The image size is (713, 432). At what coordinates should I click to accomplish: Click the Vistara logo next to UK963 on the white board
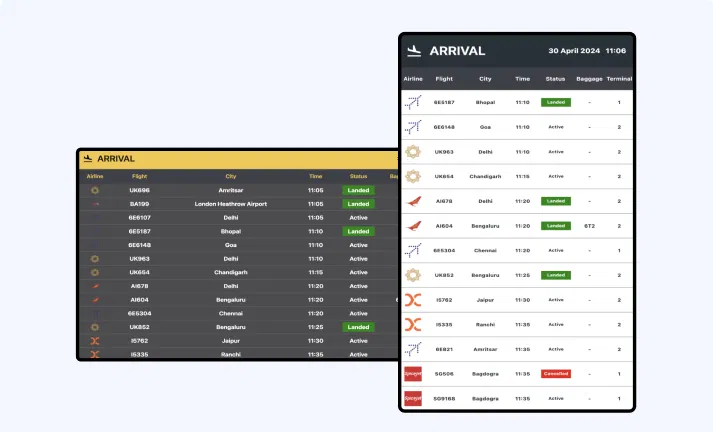pyautogui.click(x=412, y=152)
